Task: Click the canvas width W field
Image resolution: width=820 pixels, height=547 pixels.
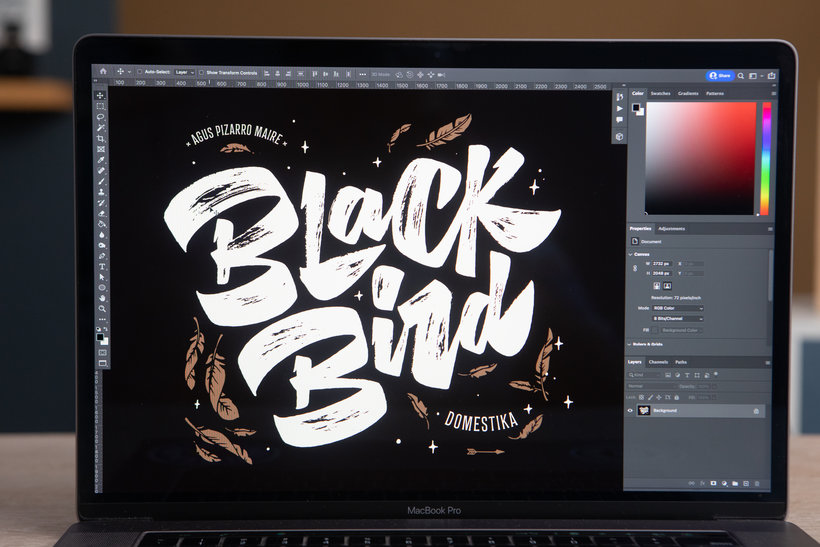Action: point(662,264)
